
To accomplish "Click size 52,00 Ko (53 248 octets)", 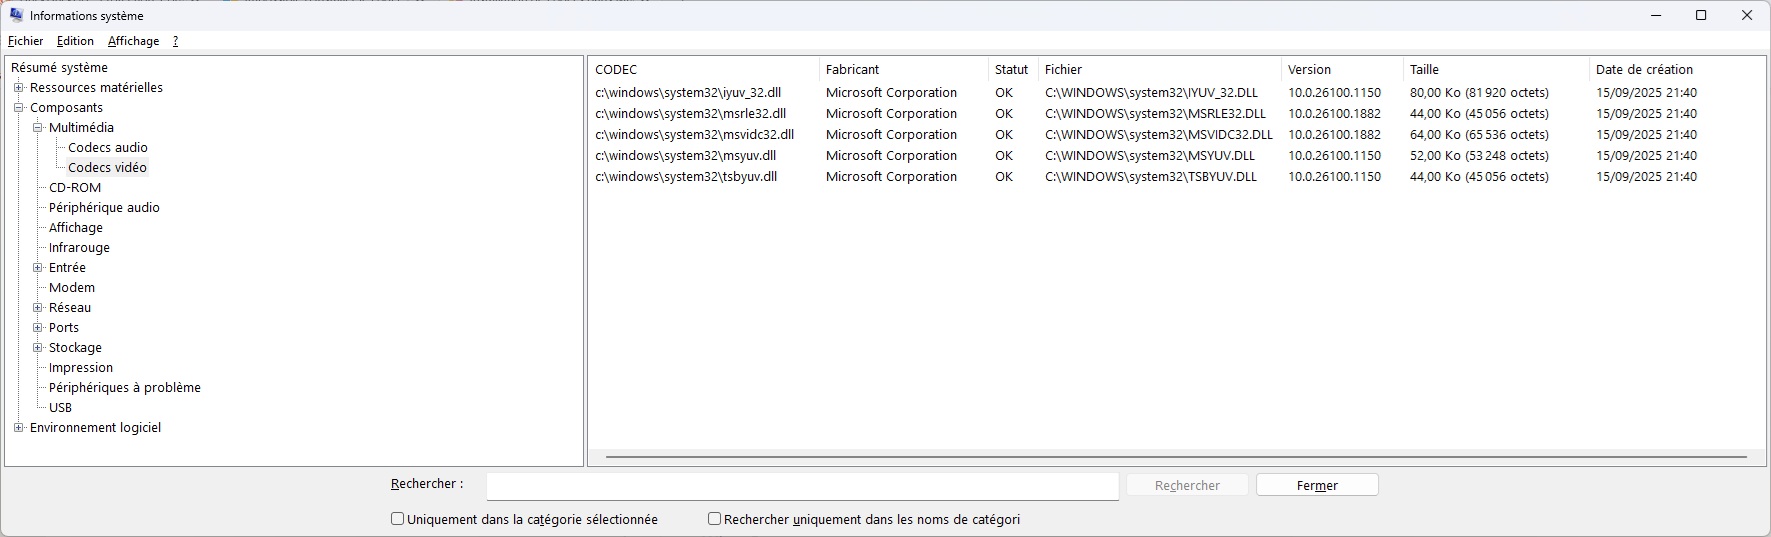I will click(x=1479, y=155).
